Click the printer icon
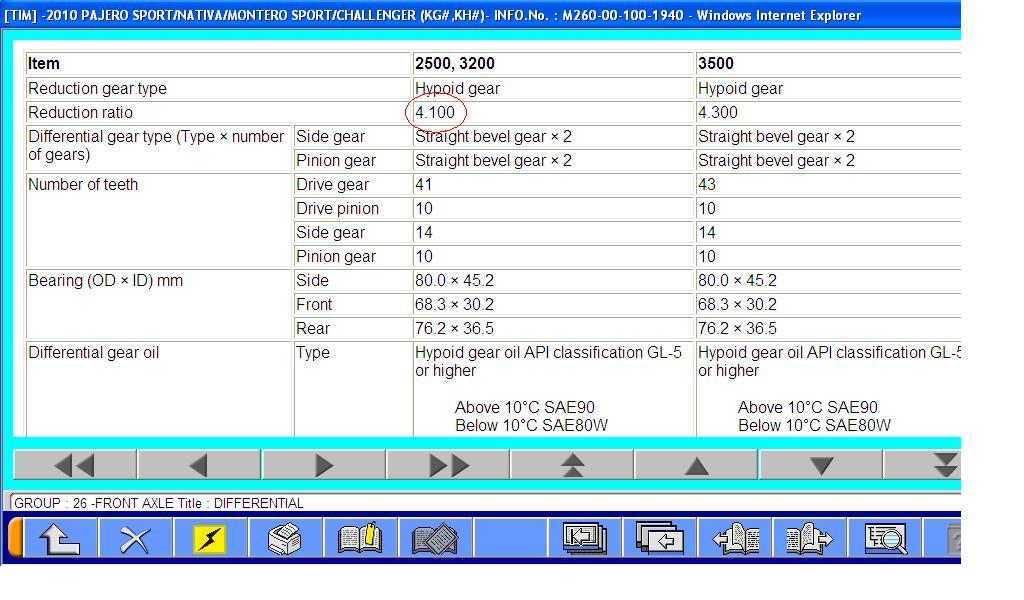 pos(285,540)
